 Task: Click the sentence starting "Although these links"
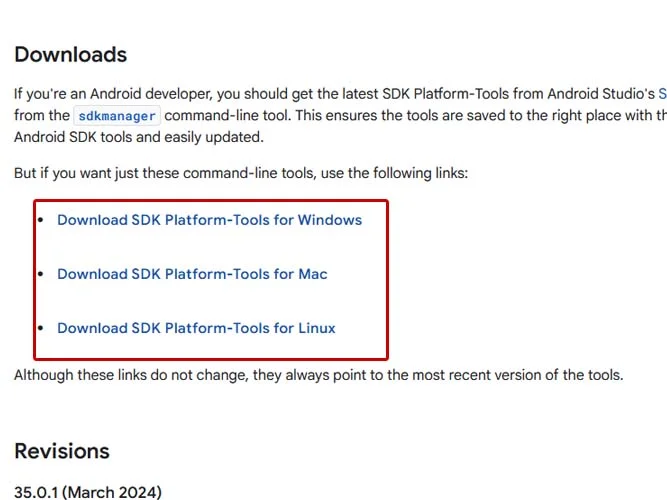click(319, 375)
